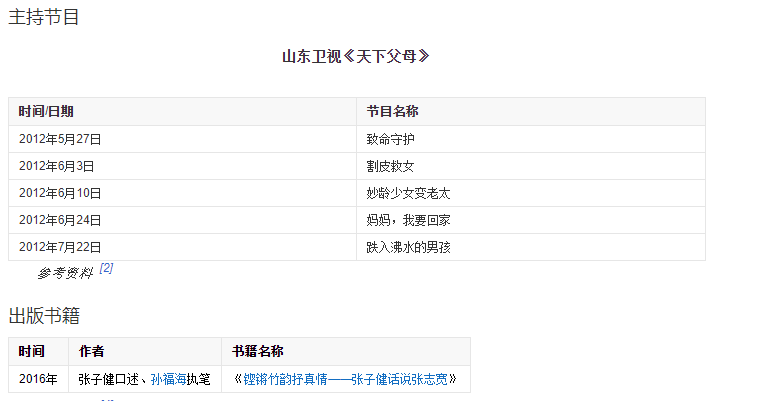
Task: Select the 2012年5月27日 date cell
Action: click(60, 139)
